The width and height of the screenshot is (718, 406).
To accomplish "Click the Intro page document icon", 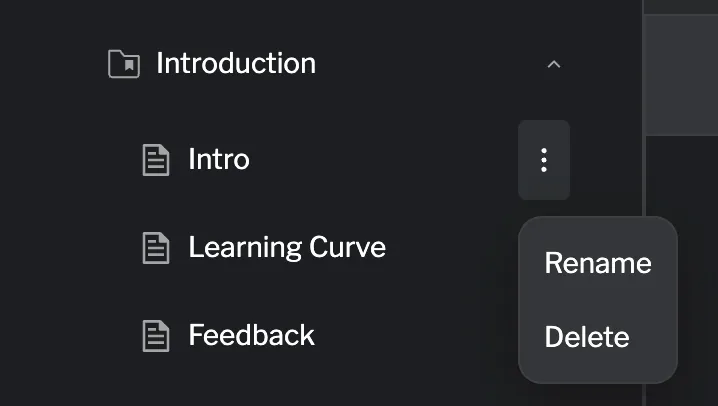I will point(155,160).
